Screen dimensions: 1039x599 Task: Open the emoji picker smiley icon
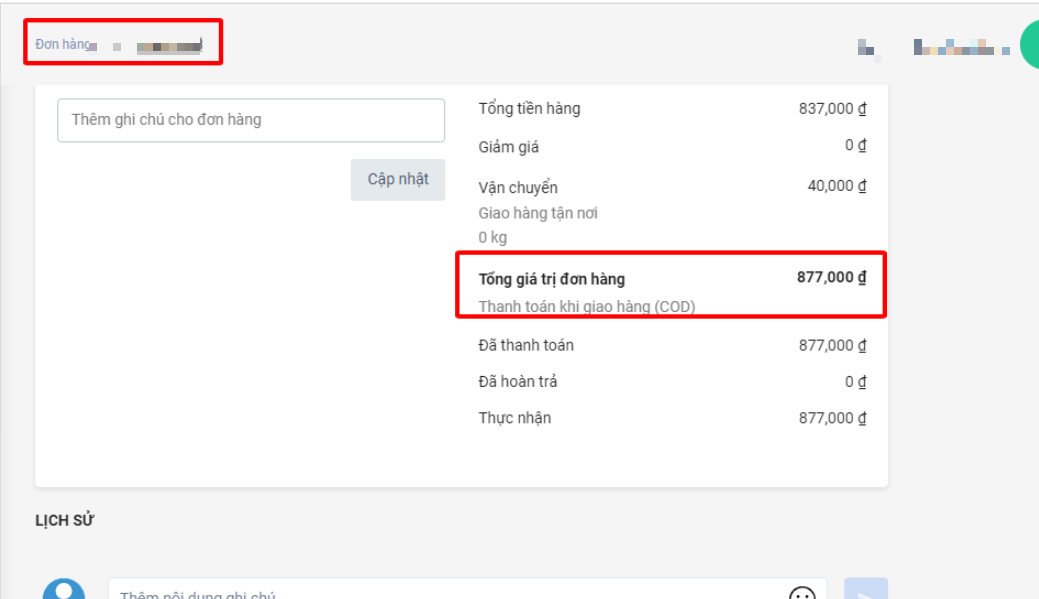(x=802, y=594)
